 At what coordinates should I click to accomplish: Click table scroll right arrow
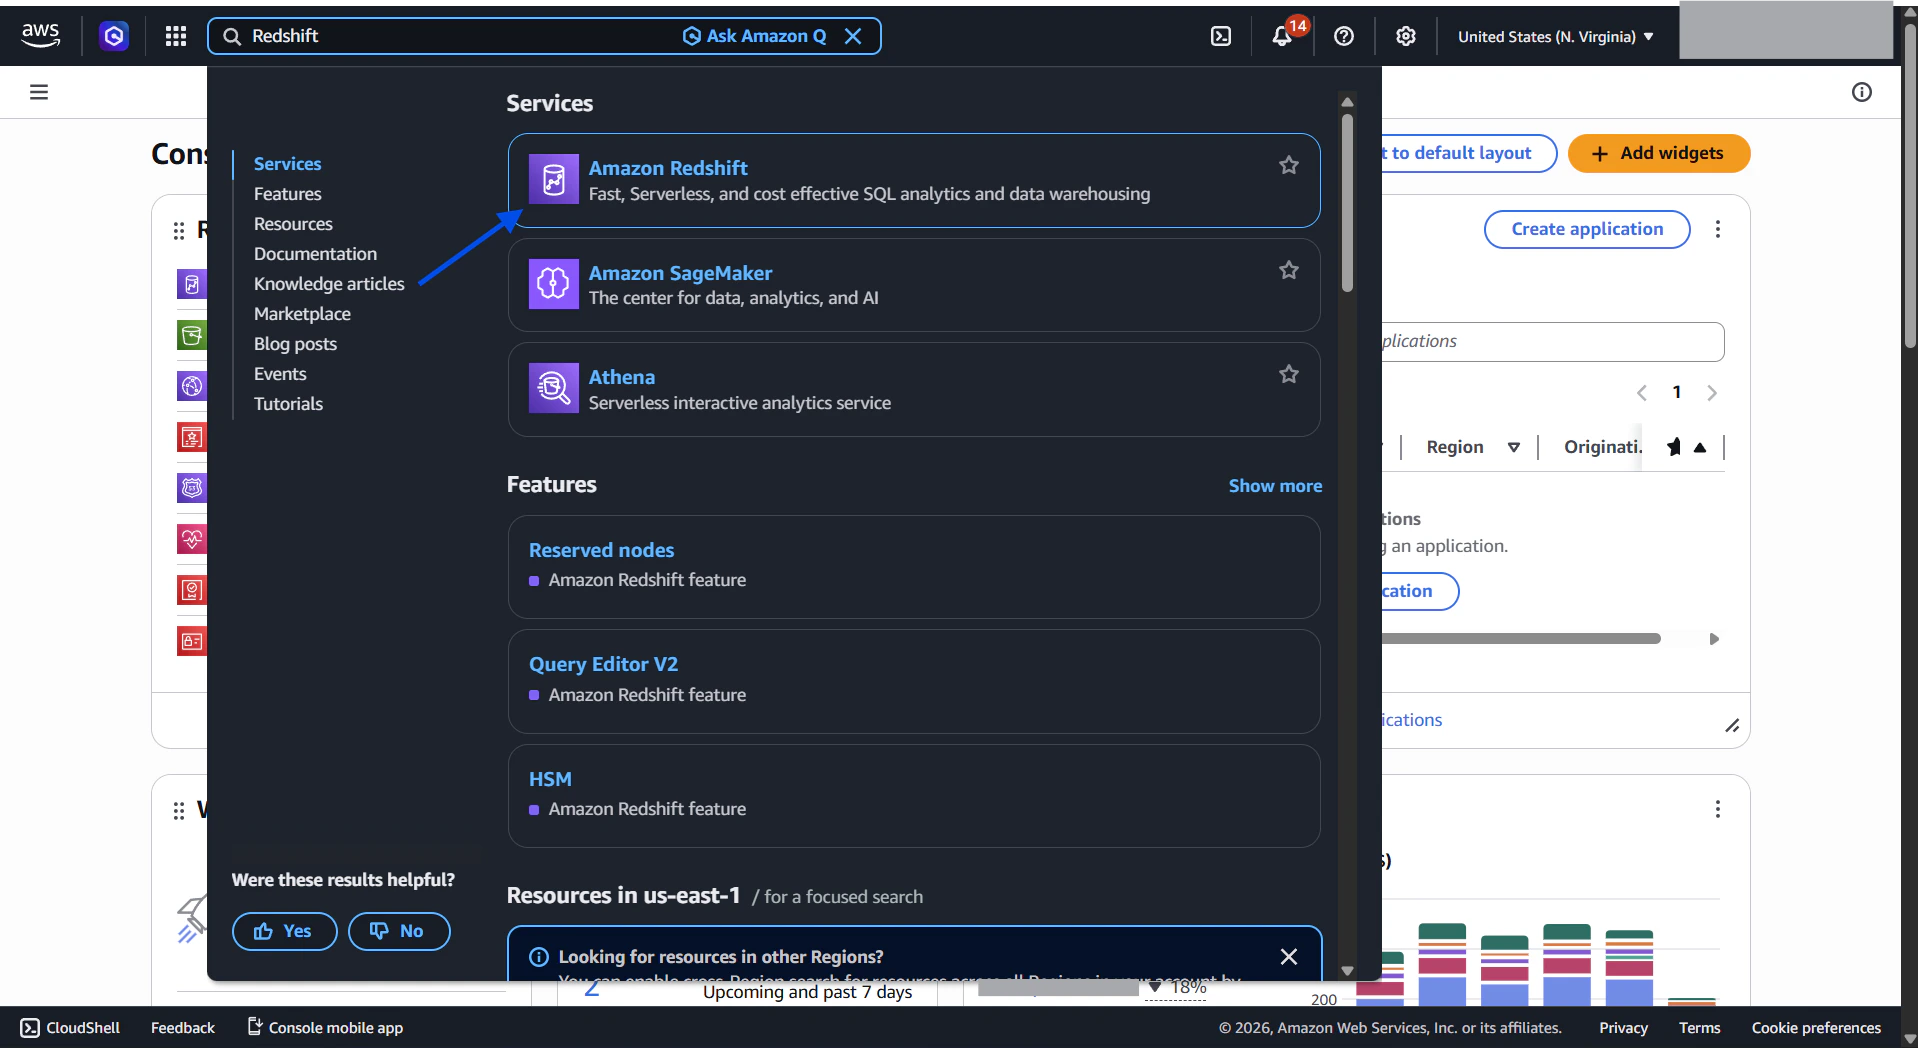tap(1714, 638)
